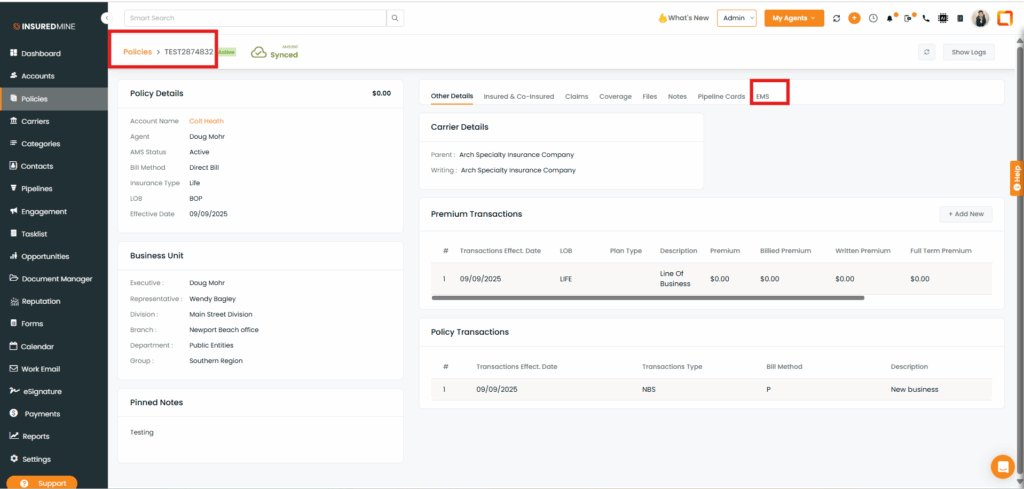Screen dimensions: 1024x489
Task: Expand the My Agents dropdown
Action: (x=793, y=18)
